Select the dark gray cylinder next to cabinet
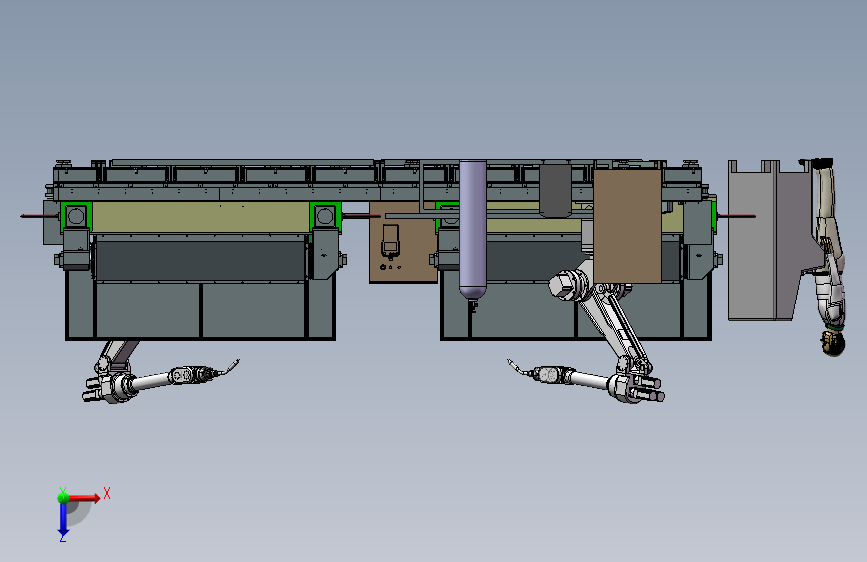 (x=555, y=190)
